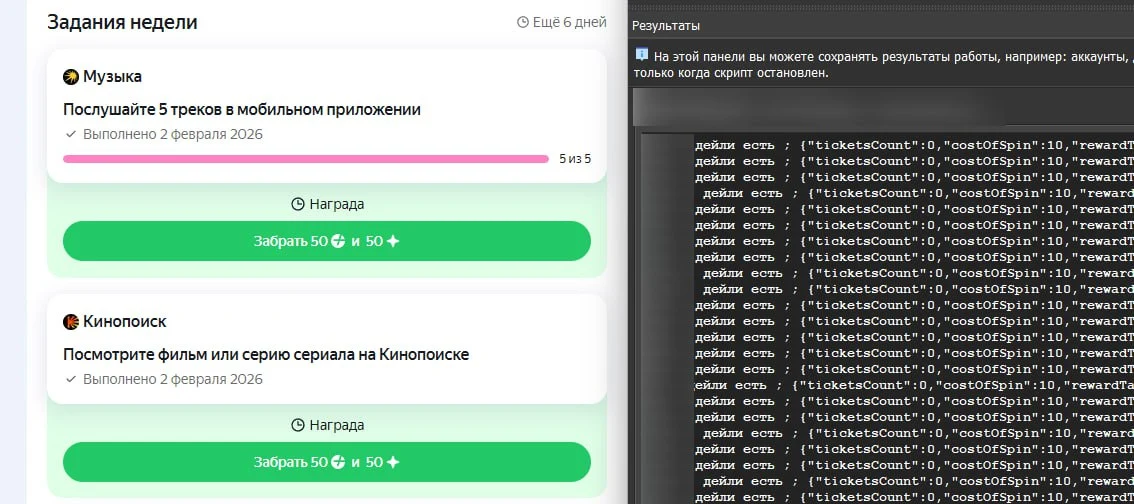Click the hint text На этой панели вы можете сохранять
The height and width of the screenshot is (504, 1134).
(x=893, y=57)
